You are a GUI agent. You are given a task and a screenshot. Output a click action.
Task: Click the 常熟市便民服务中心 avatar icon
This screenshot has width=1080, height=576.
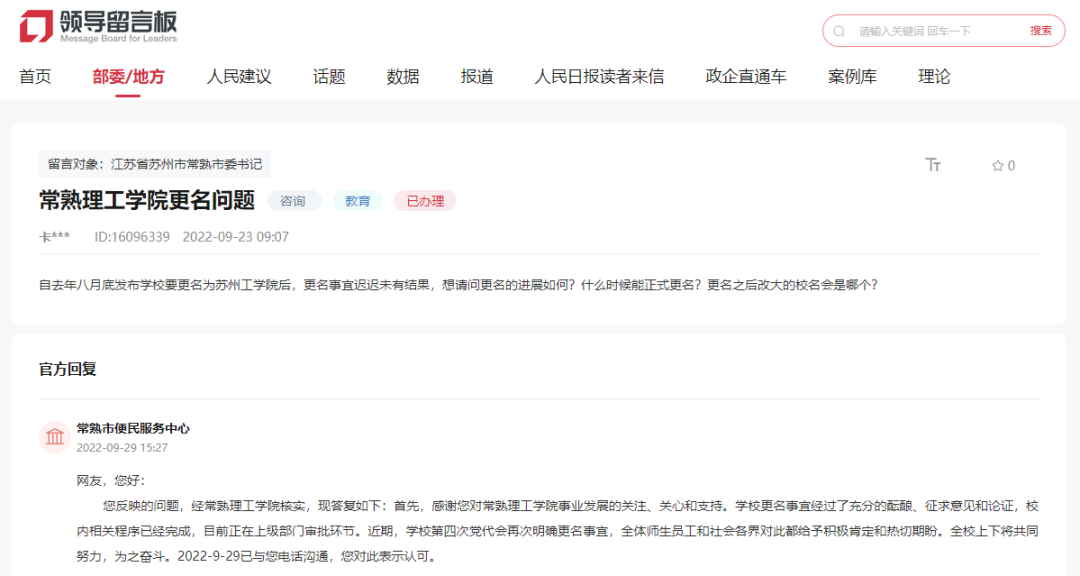coord(55,436)
